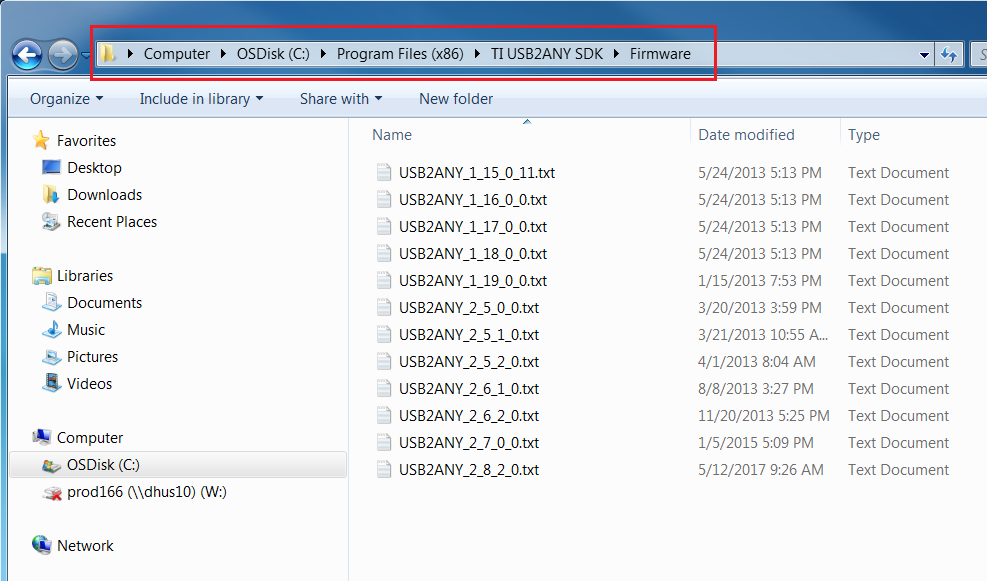Click the Network icon in navigation pane
Image resolution: width=987 pixels, height=581 pixels.
click(x=42, y=545)
